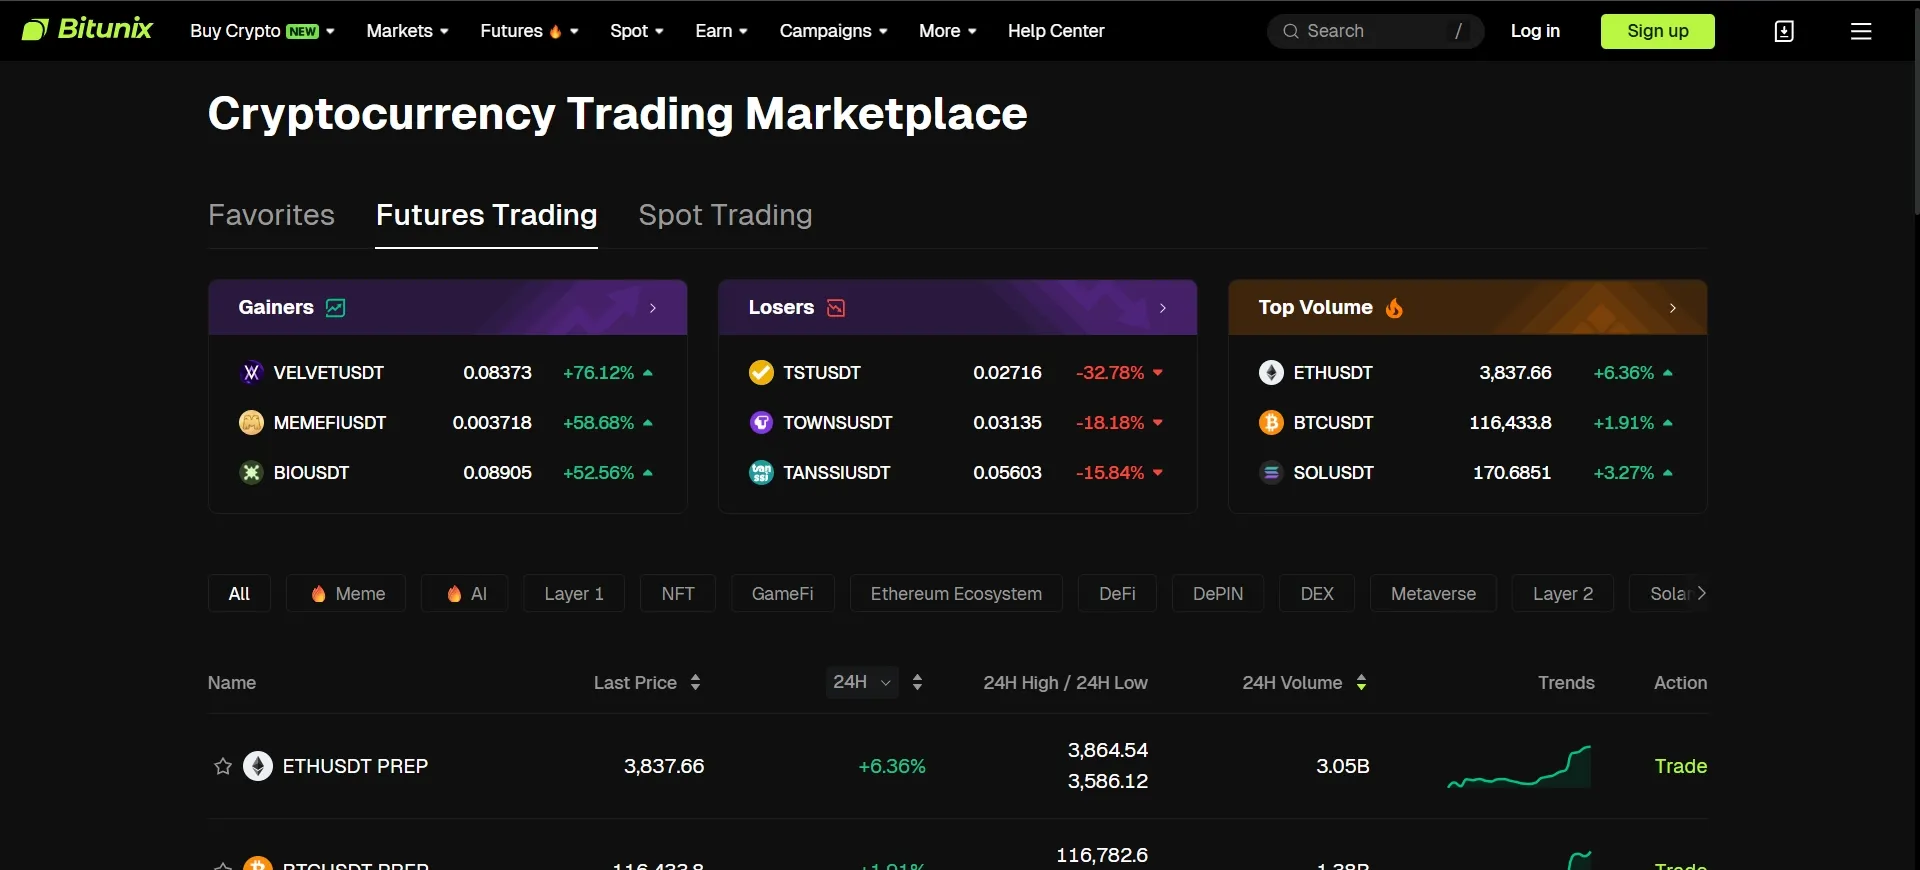
Task: Click the TANSSIUSDT coin icon
Action: click(x=761, y=473)
